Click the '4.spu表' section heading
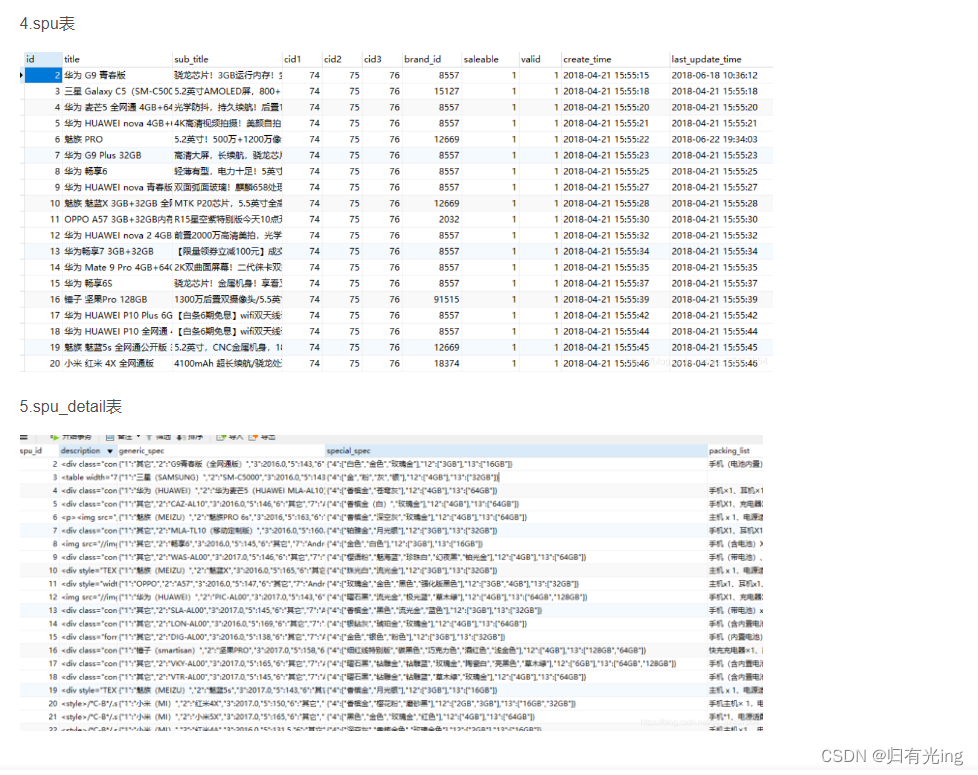Screen dimensions: 978x775 pos(47,24)
